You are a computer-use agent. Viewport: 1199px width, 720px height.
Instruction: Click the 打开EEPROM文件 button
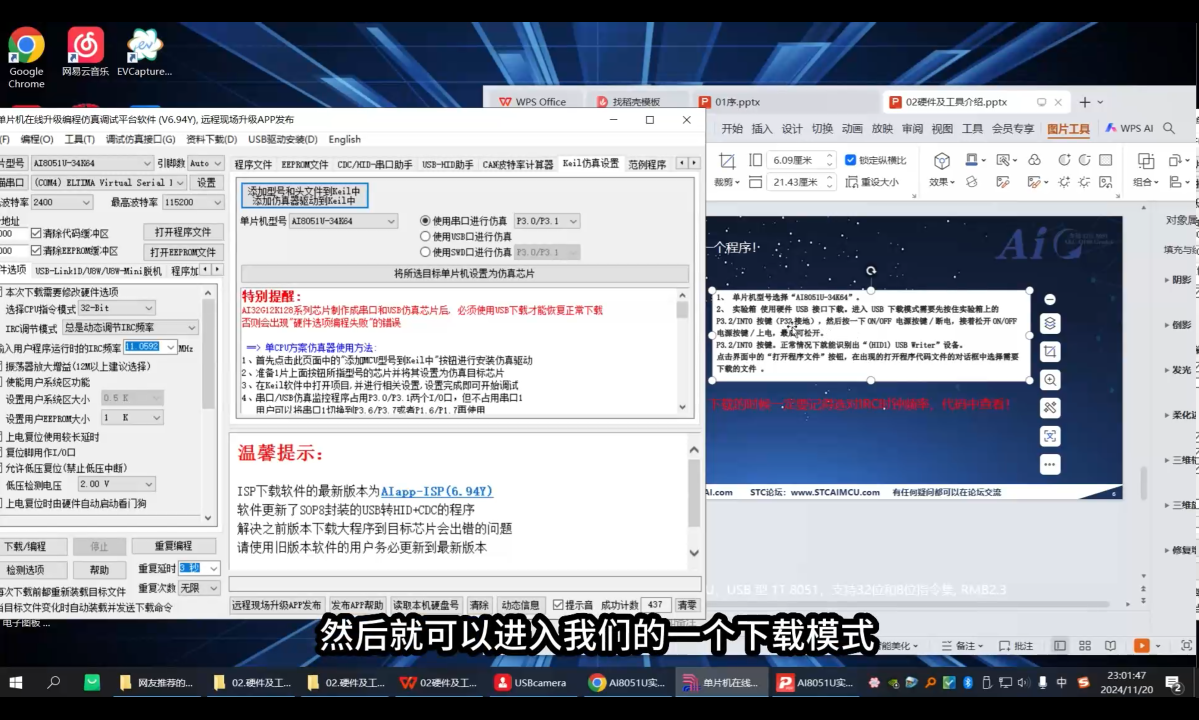[x=183, y=251]
